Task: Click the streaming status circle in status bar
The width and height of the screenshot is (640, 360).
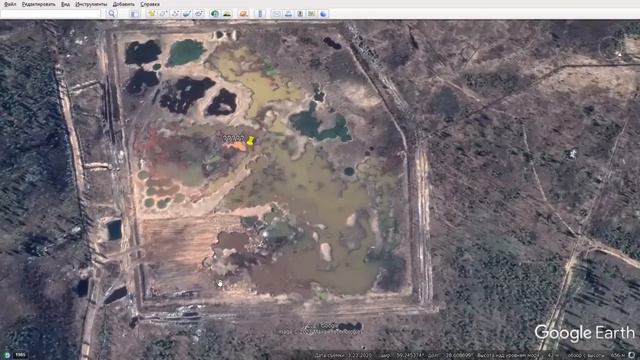Action: point(632,355)
